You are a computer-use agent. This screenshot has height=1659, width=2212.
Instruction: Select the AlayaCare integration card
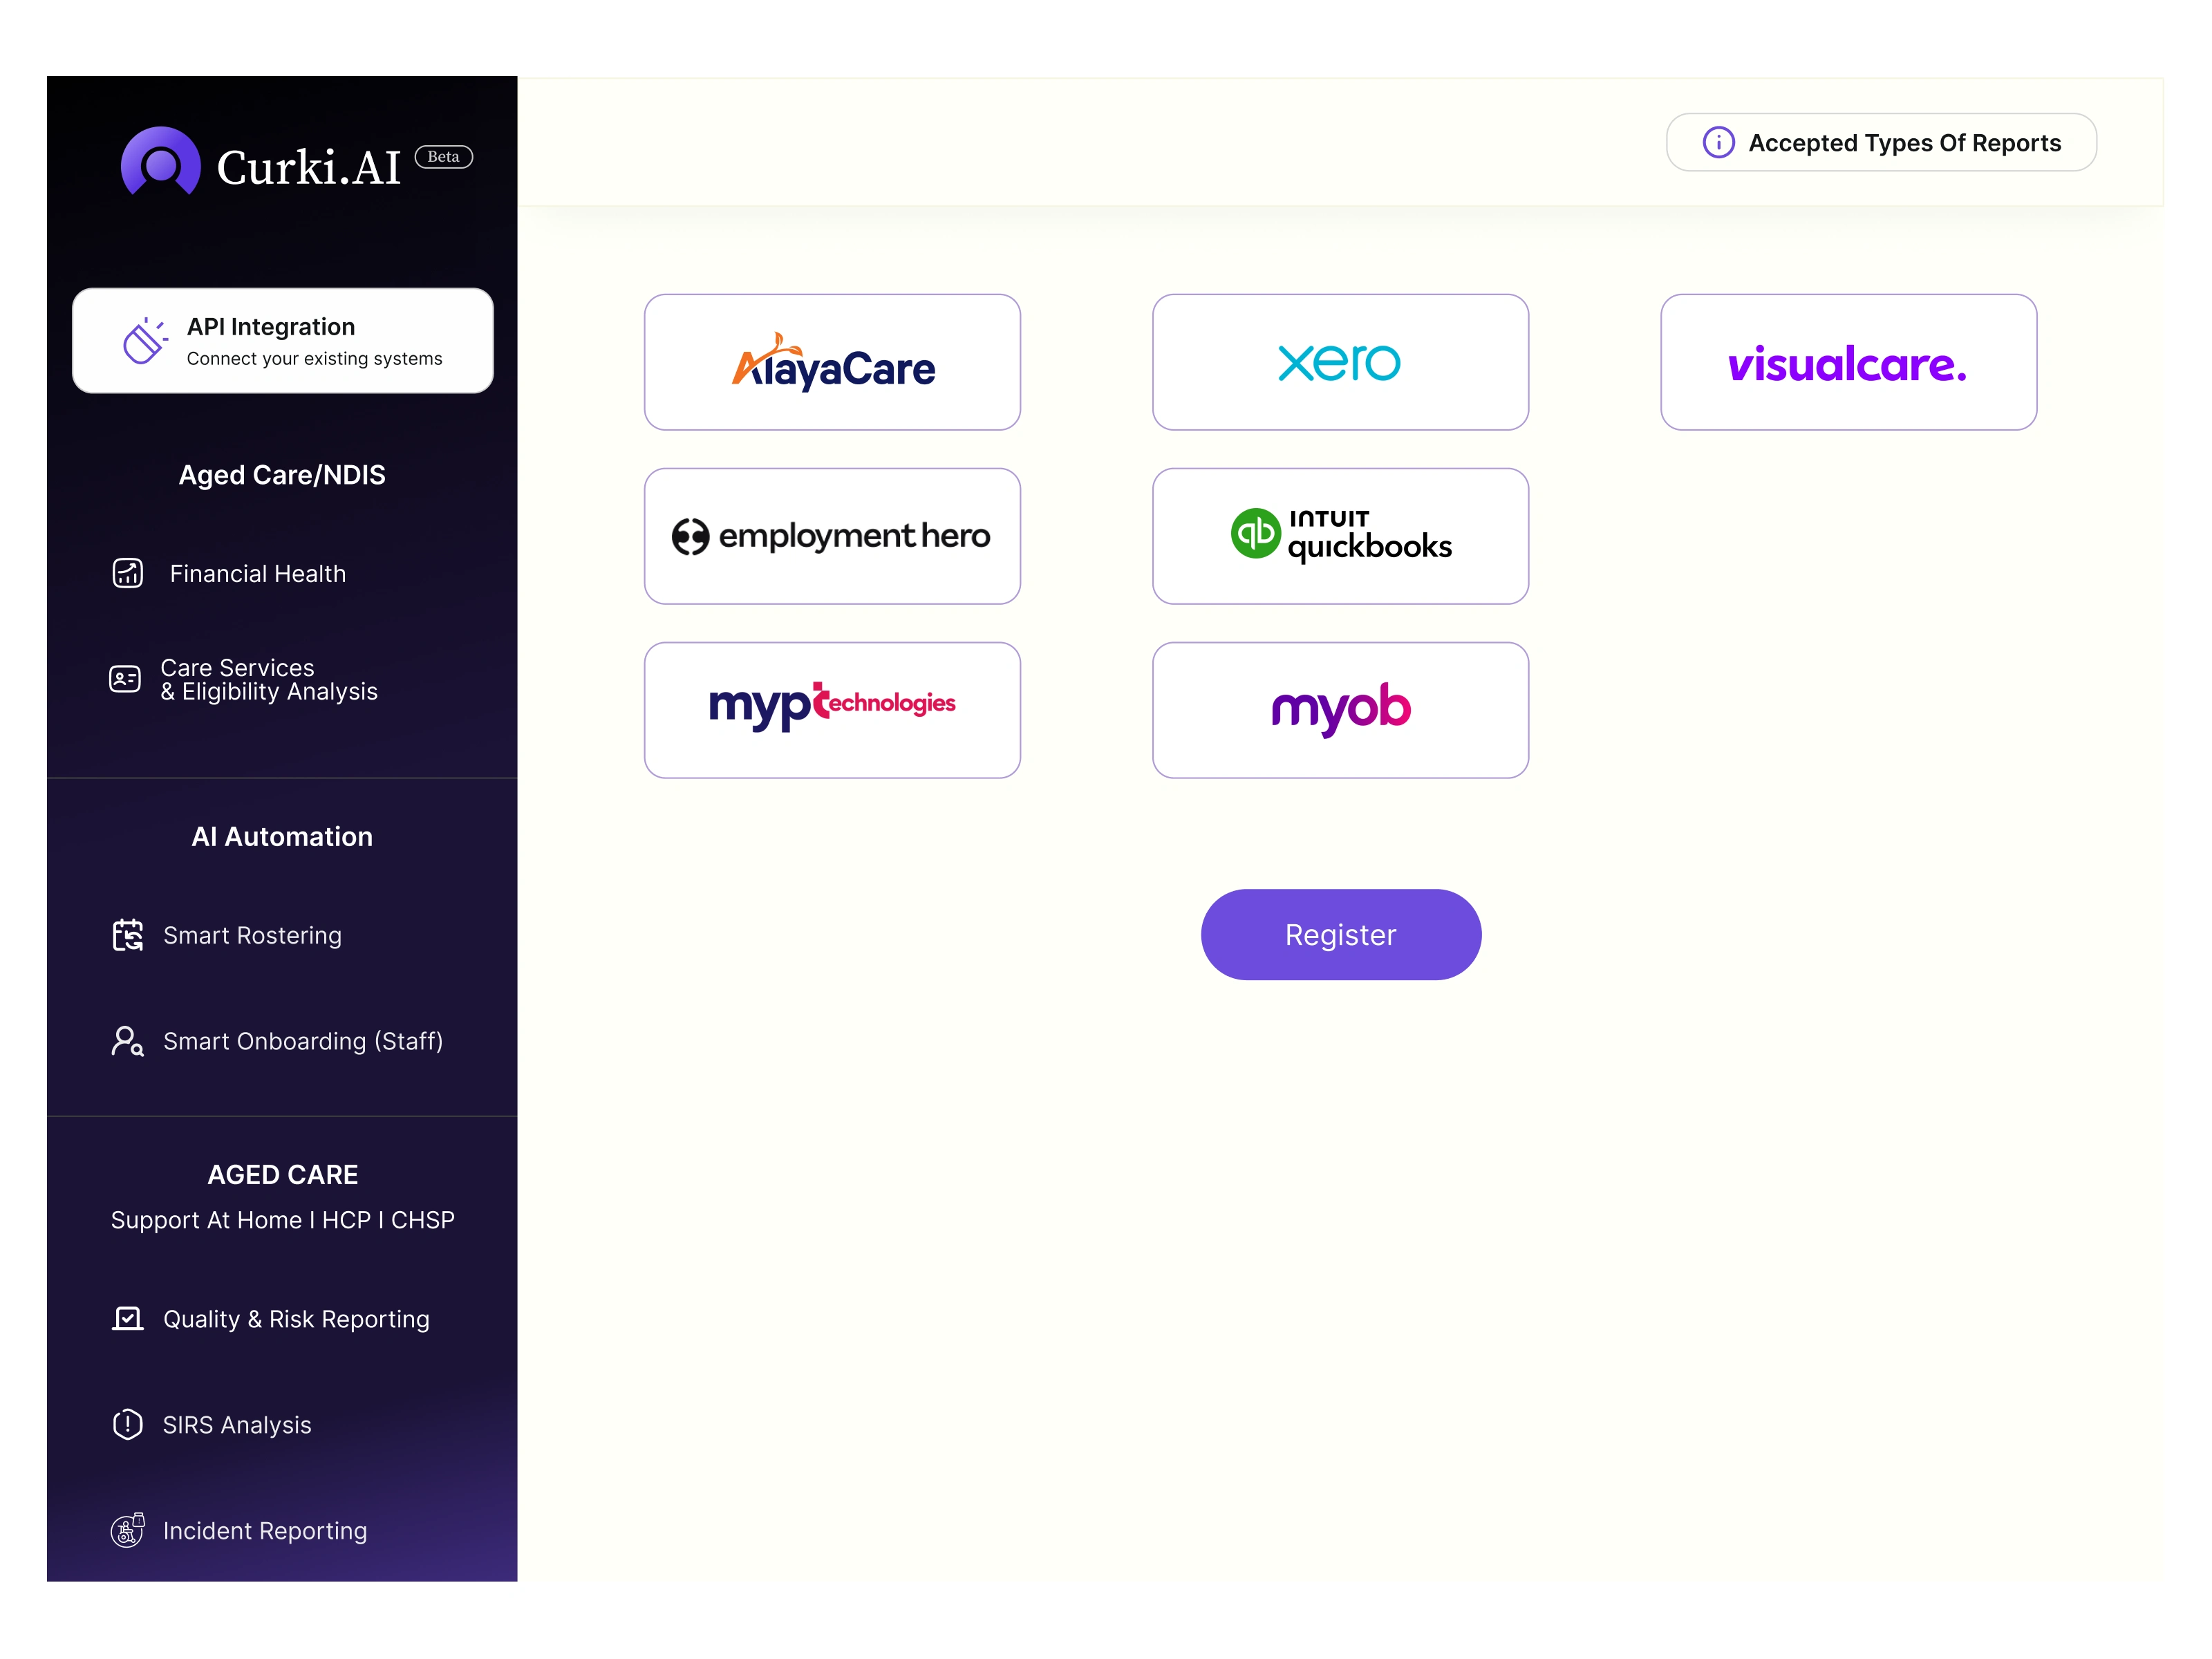tap(832, 362)
